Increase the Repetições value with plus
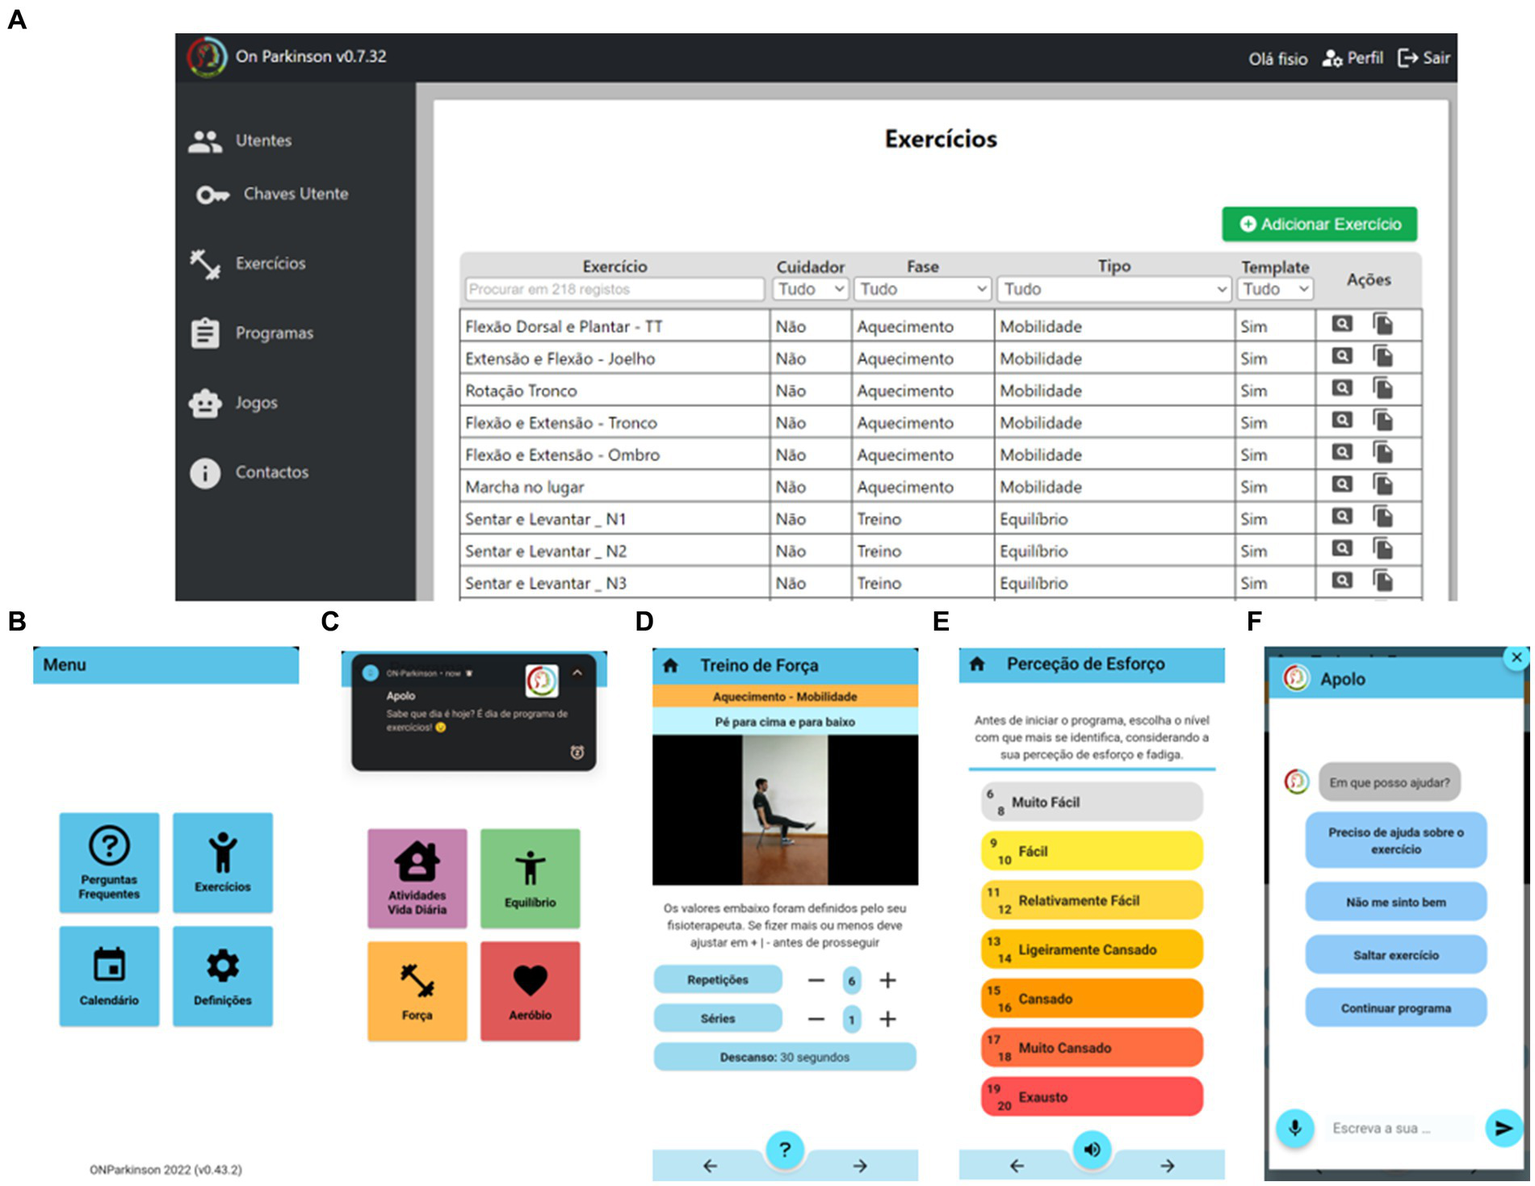Viewport: 1535px width, 1186px height. tap(887, 980)
